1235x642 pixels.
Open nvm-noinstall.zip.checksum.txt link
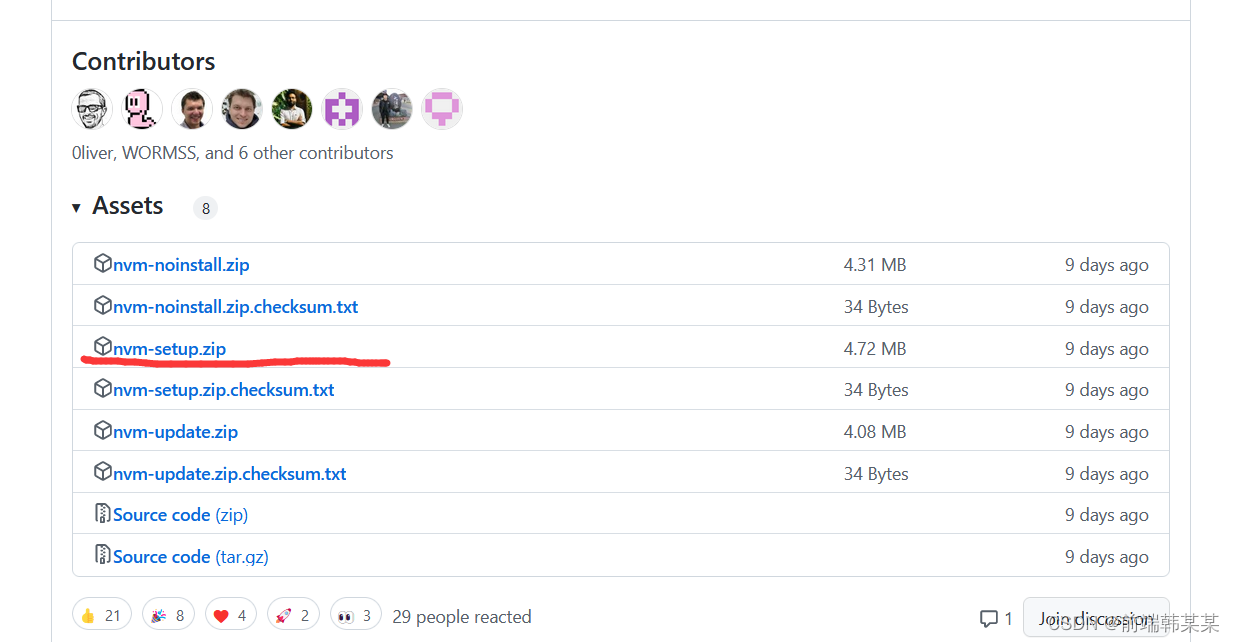235,307
